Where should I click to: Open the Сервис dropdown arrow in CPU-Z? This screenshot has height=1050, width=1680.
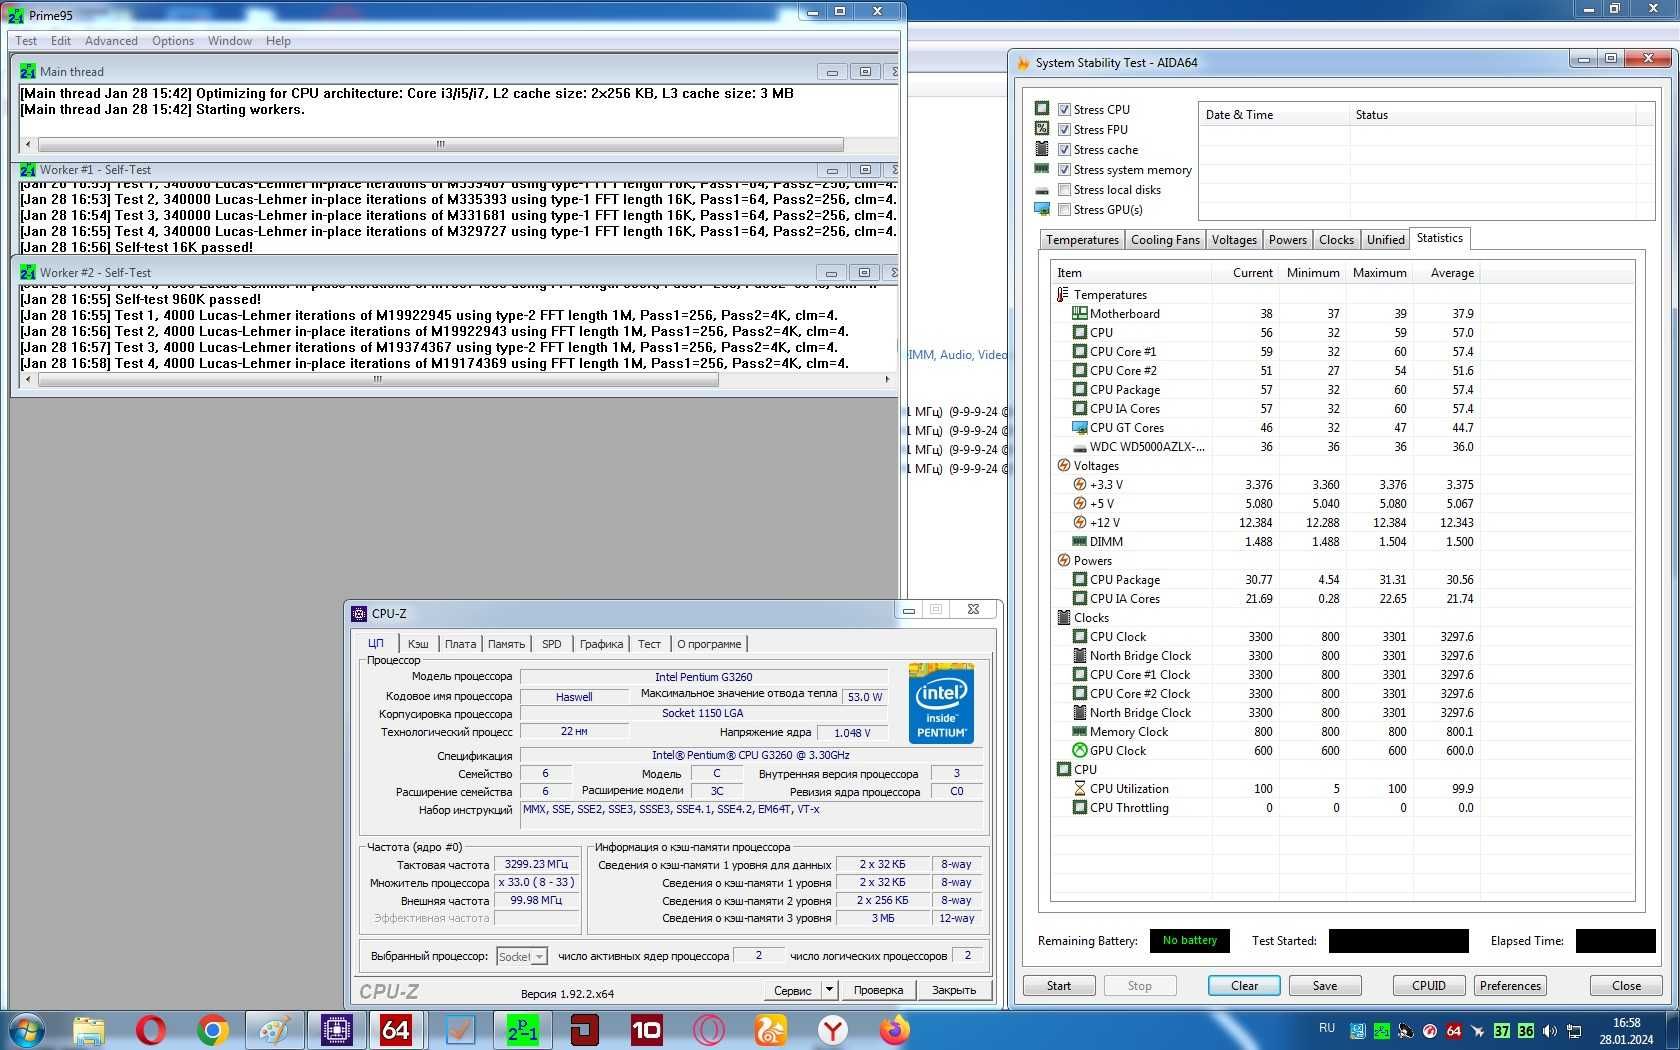pos(829,990)
